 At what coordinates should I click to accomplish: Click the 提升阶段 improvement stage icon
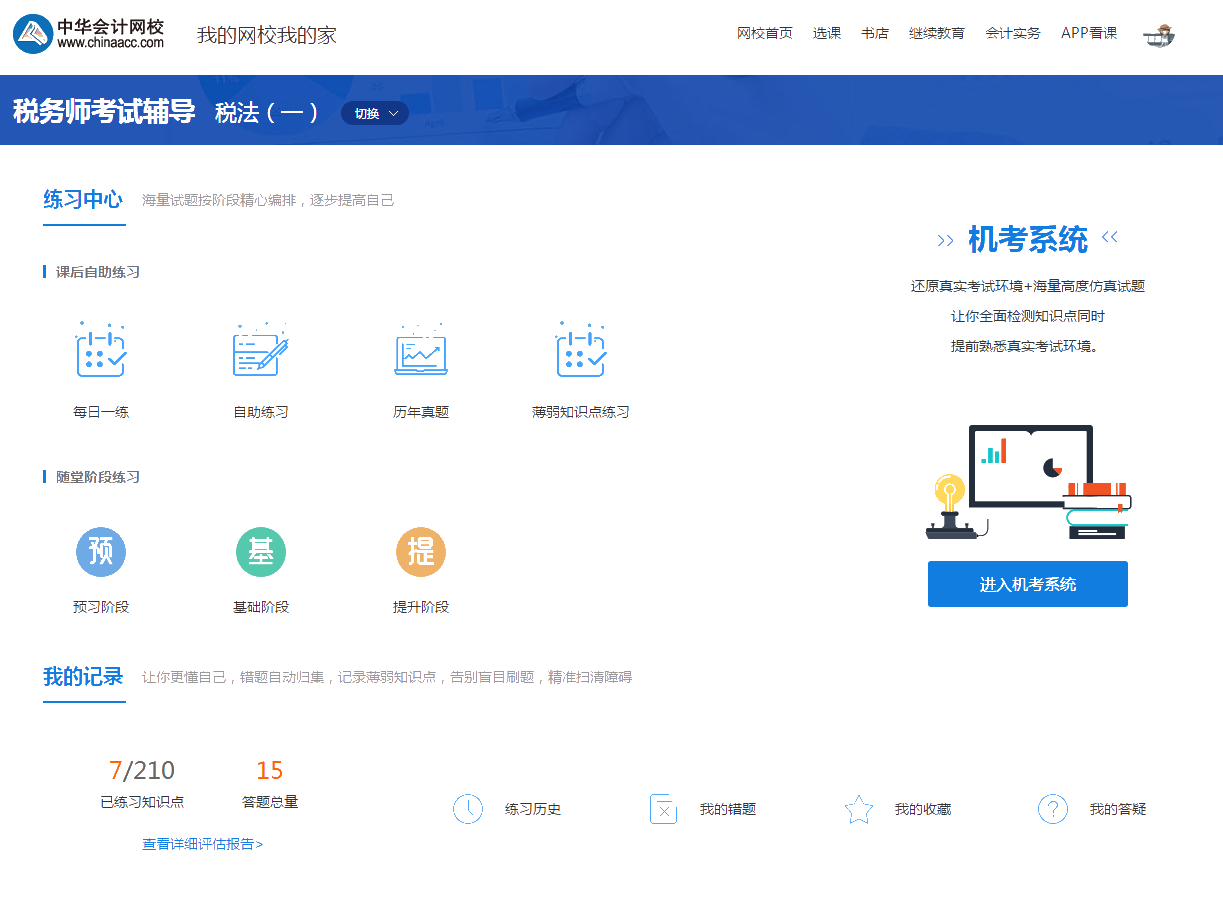[421, 551]
